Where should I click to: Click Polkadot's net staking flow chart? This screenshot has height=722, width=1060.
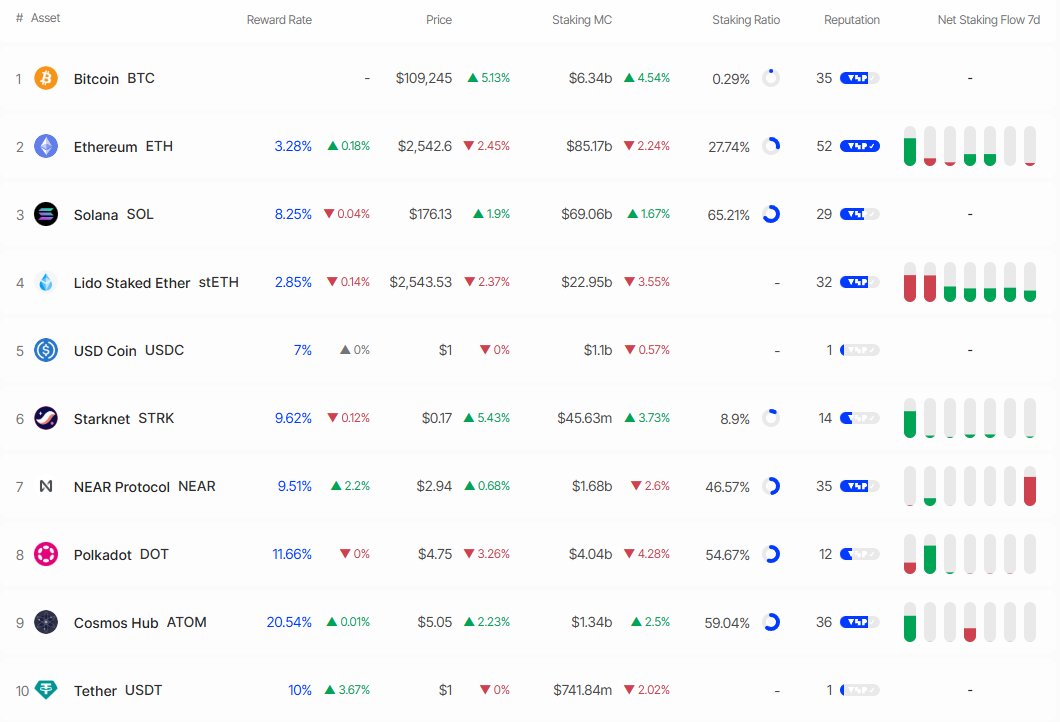click(969, 554)
